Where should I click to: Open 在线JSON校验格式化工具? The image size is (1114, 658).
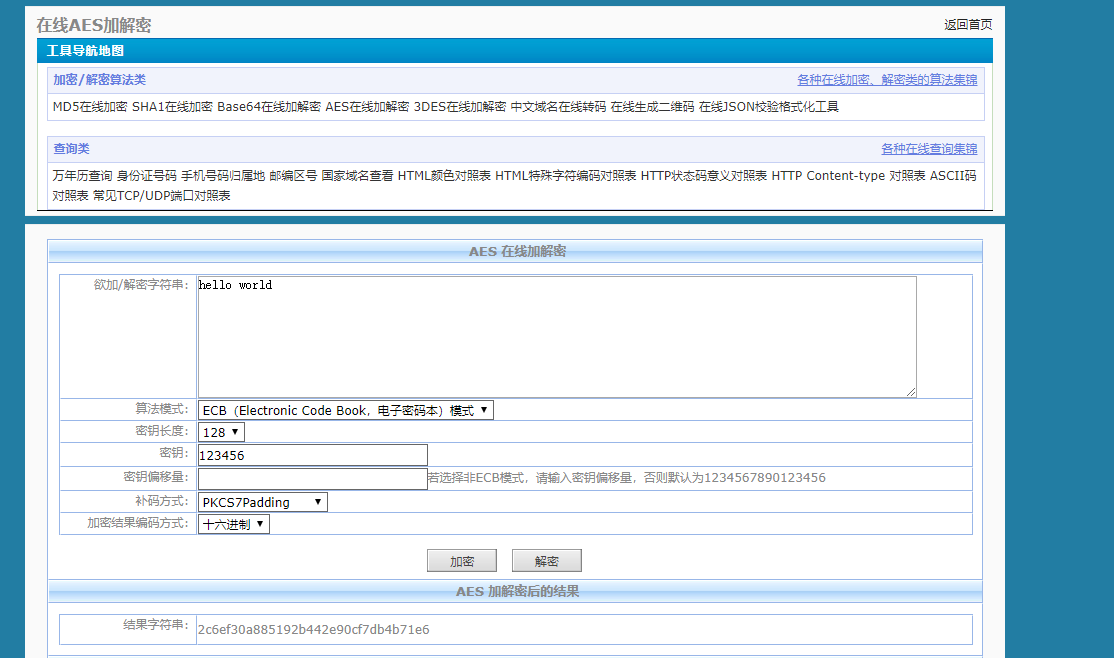click(x=769, y=107)
